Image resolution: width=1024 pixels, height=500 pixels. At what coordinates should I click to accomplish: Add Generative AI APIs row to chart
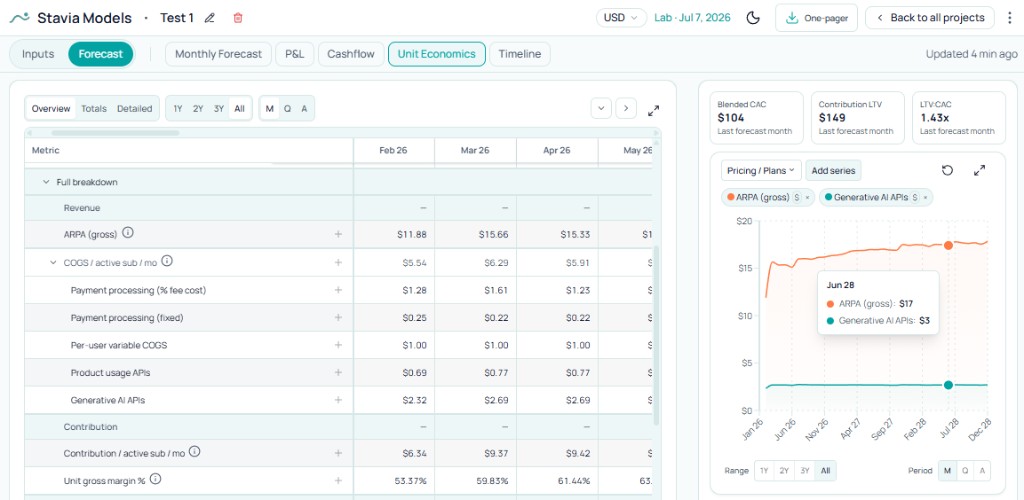(x=338, y=399)
